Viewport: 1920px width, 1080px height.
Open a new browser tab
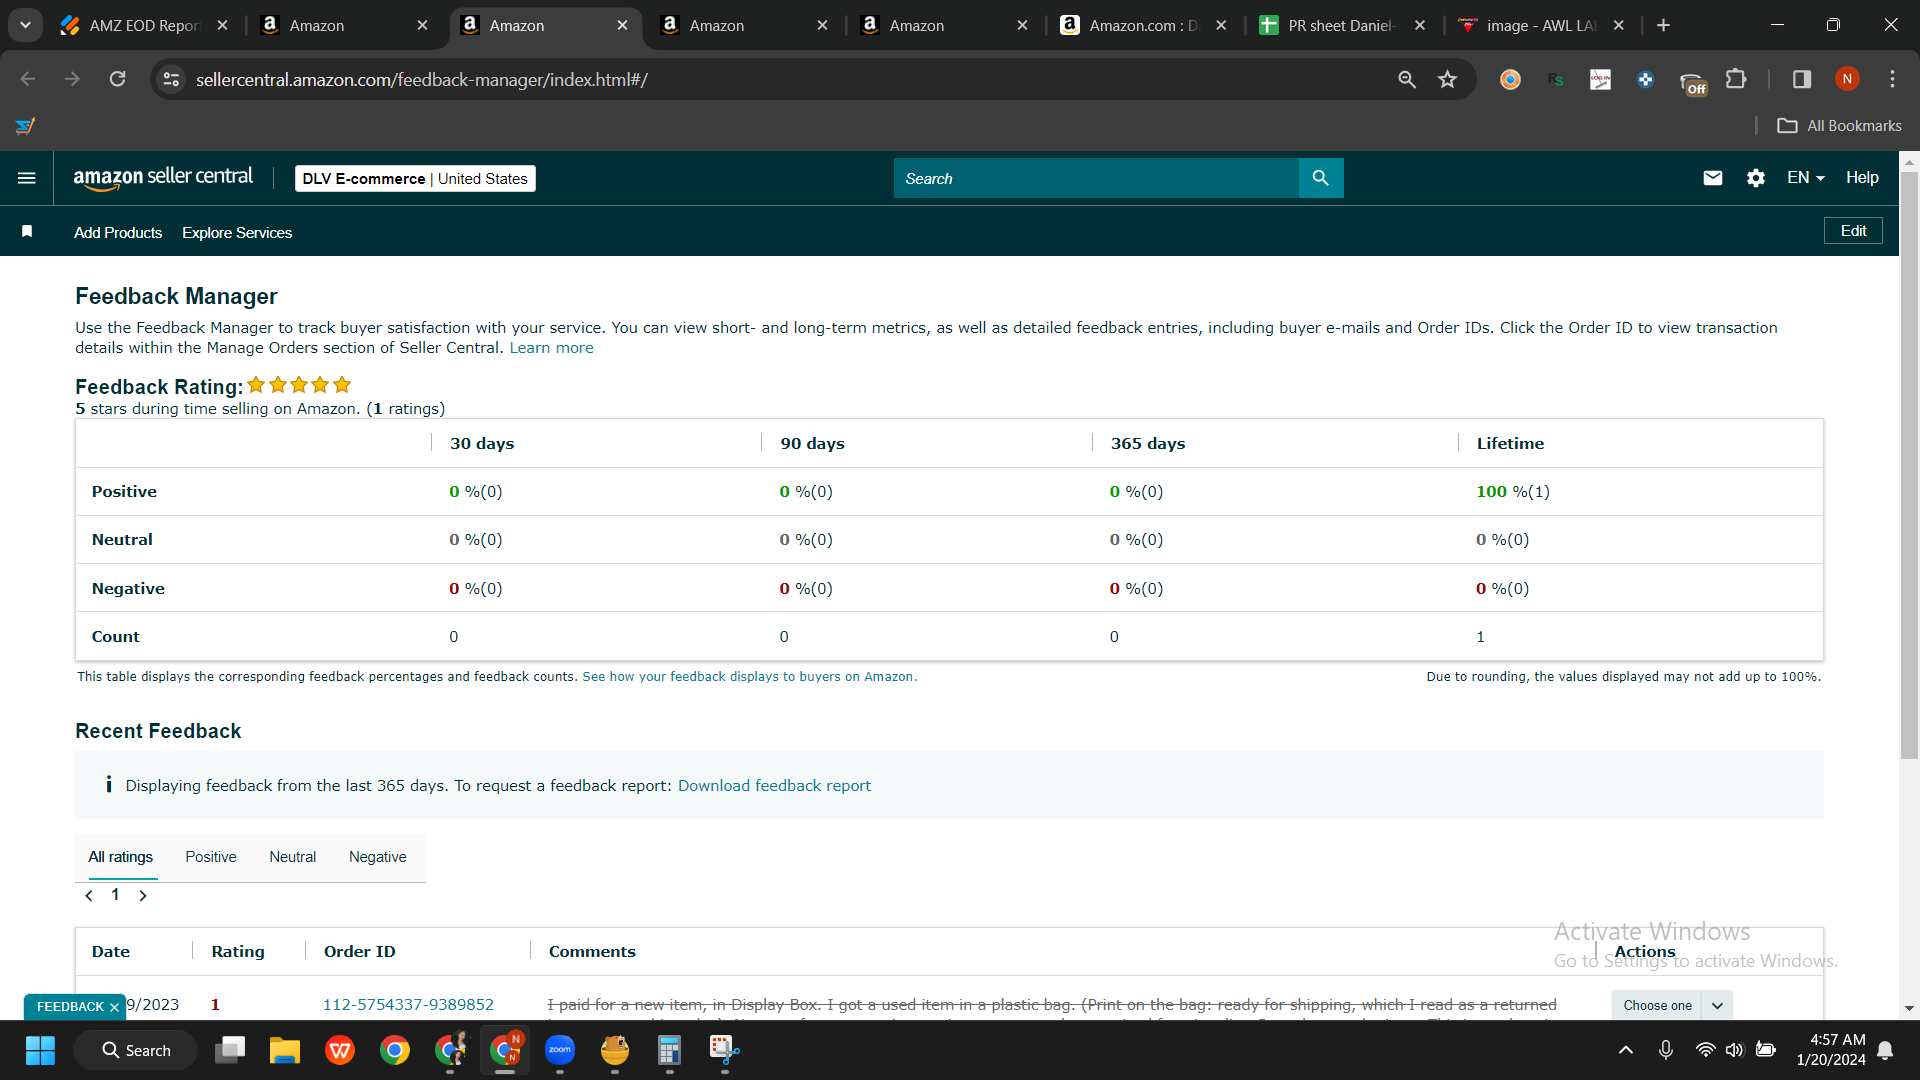pyautogui.click(x=1664, y=25)
